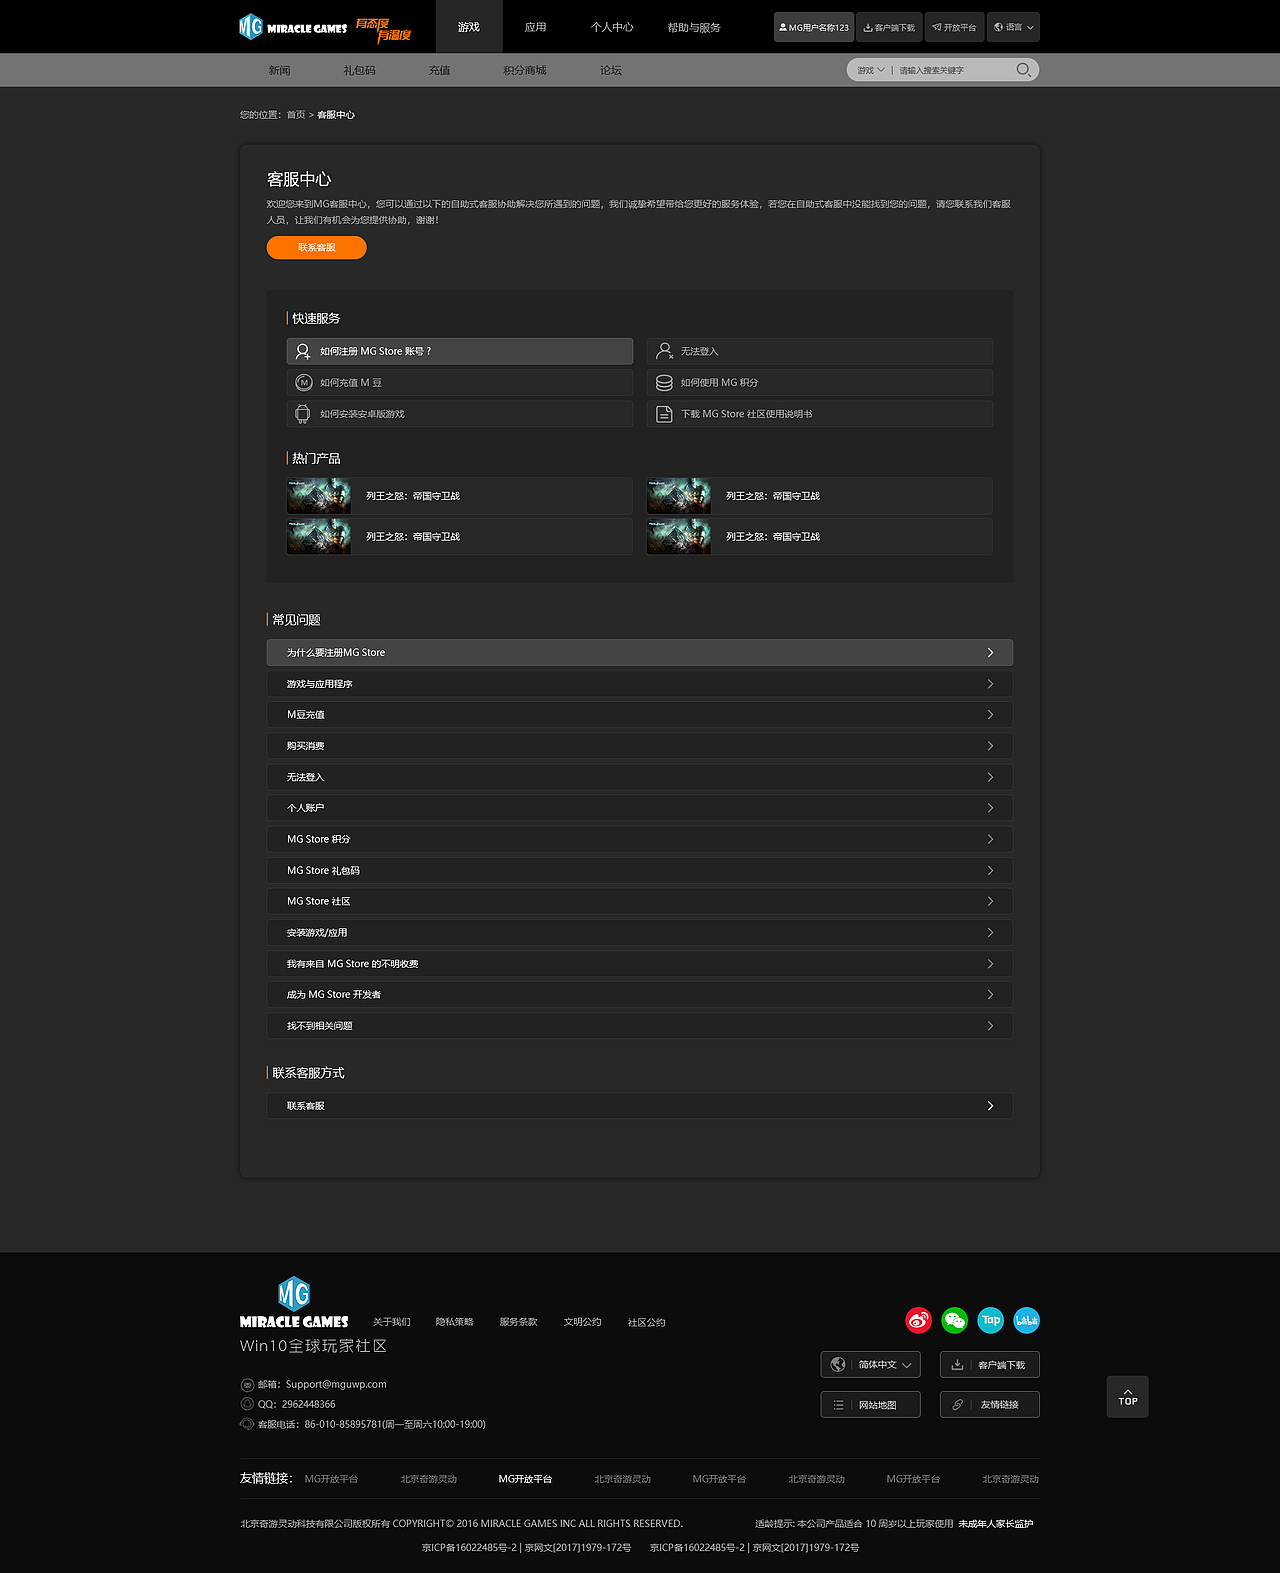
Task: Open the 语言 language dropdown in header
Action: (1013, 27)
